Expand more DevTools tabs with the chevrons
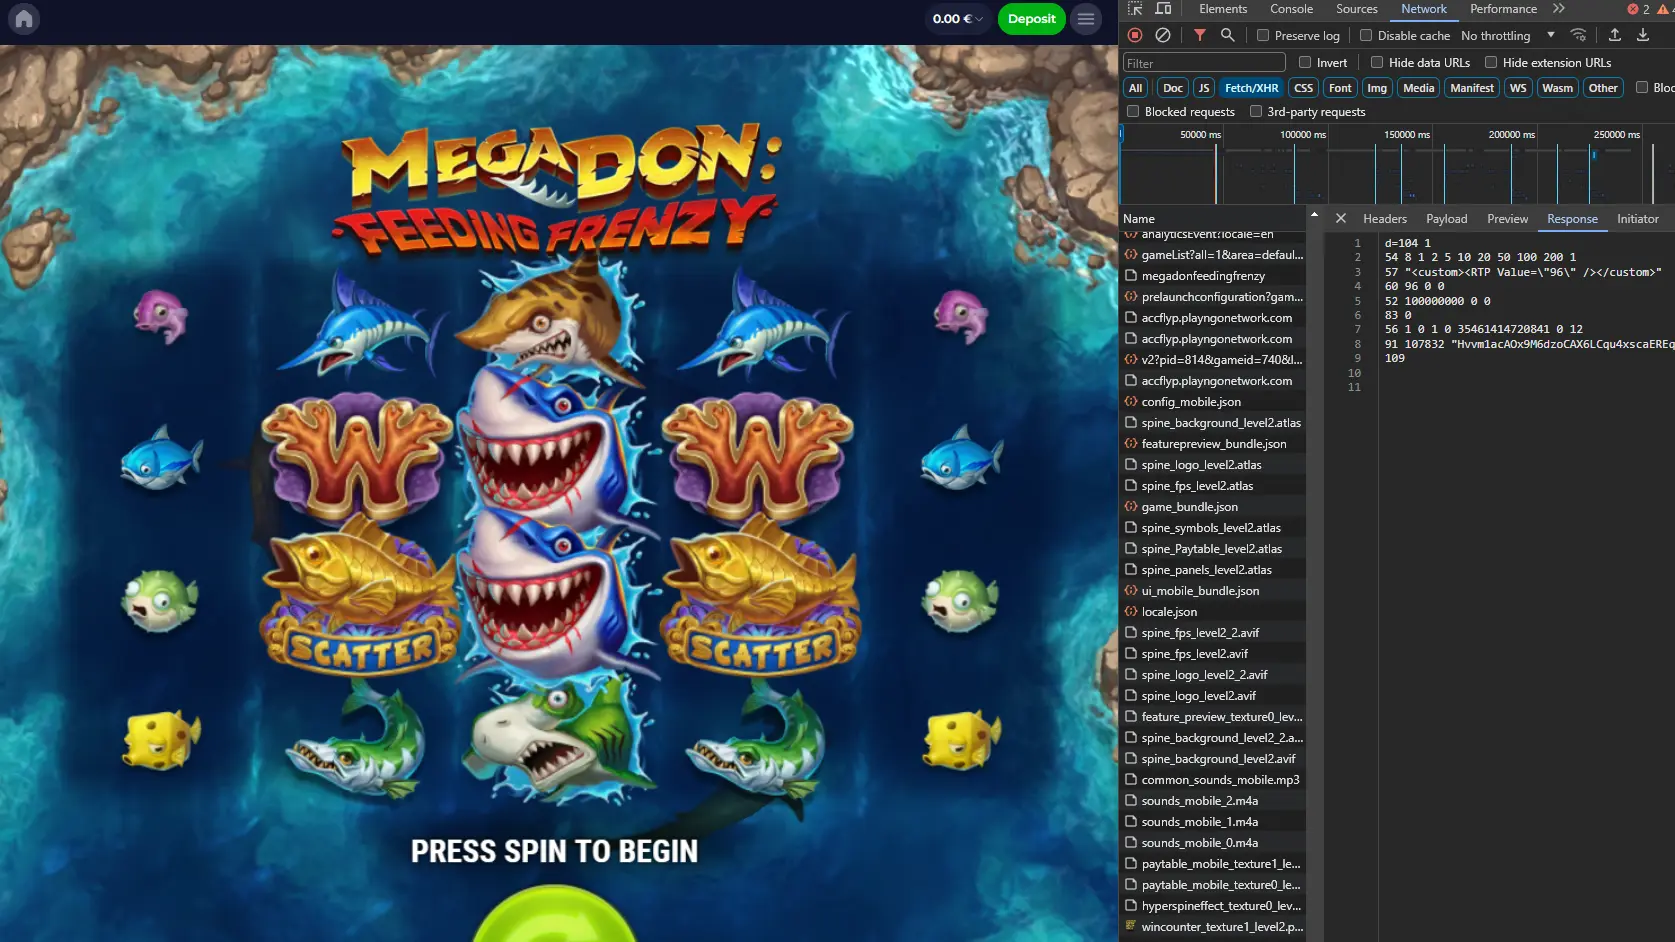Image resolution: width=1675 pixels, height=942 pixels. 1559,9
